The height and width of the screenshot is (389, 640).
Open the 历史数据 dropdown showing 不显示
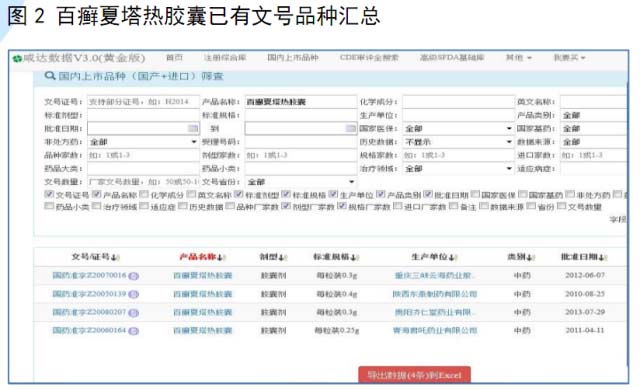pos(458,142)
